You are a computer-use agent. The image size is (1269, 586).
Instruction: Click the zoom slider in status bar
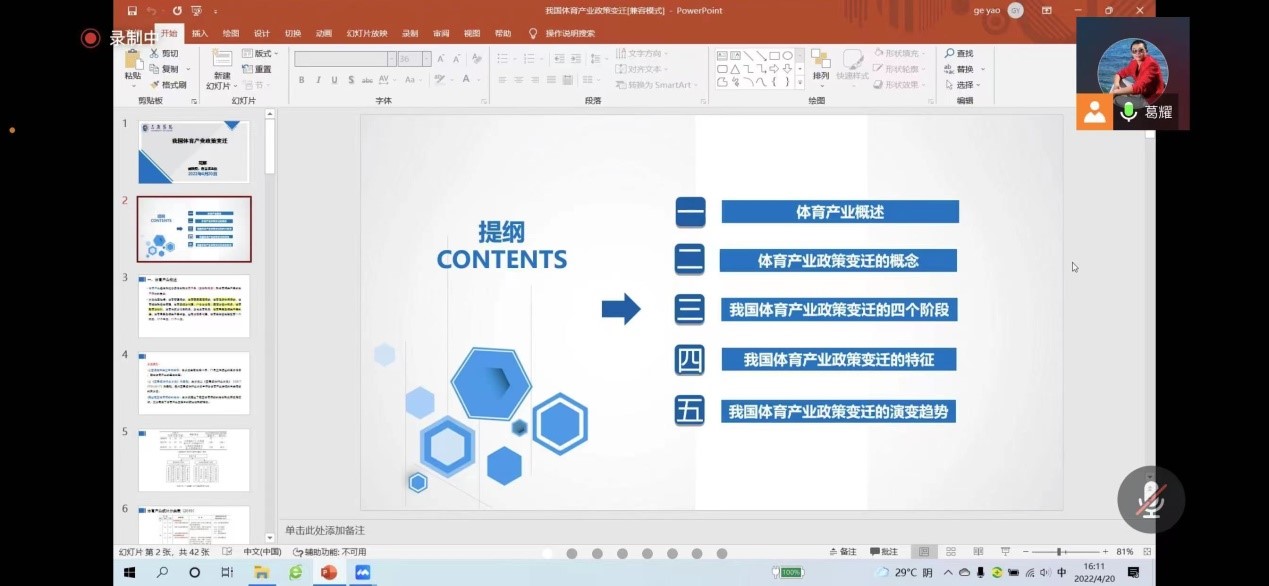click(x=1058, y=552)
